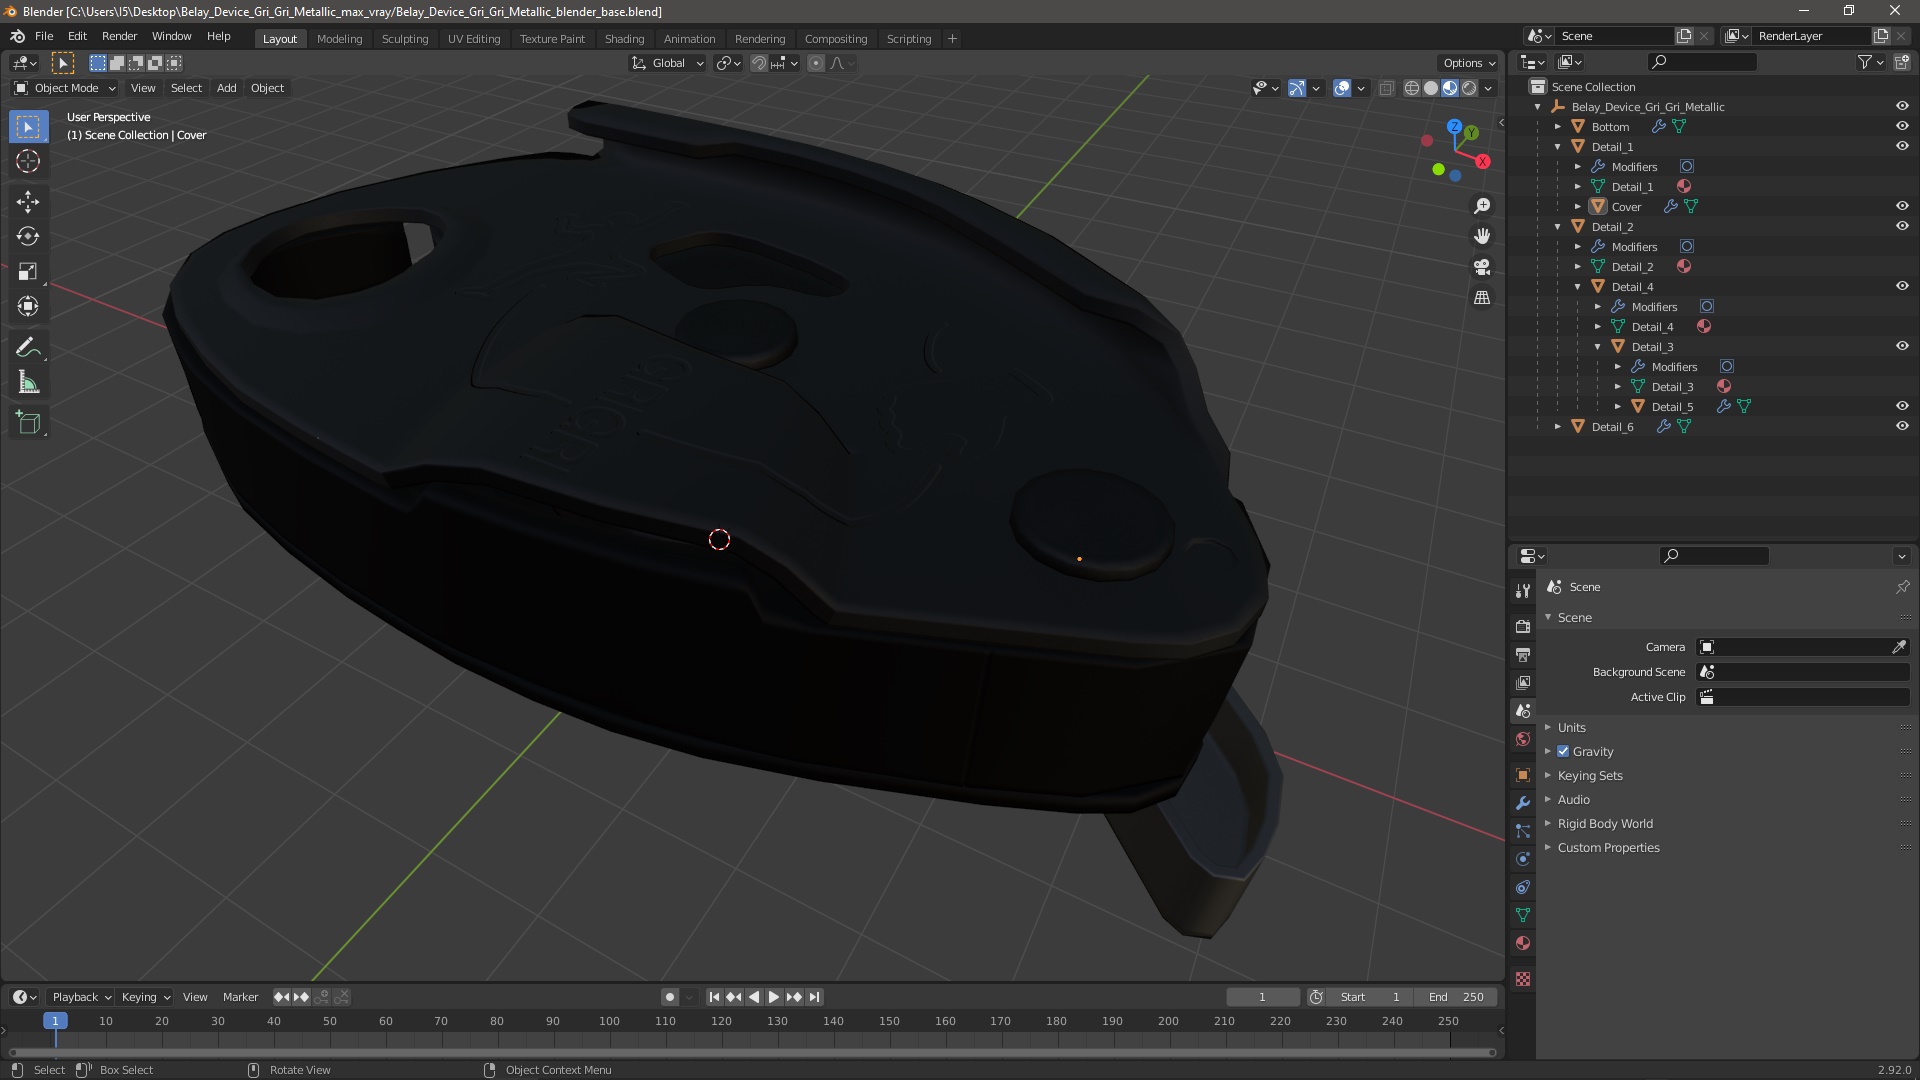Viewport: 1920px width, 1080px height.
Task: Toggle X-ray display in viewport header
Action: coord(1386,88)
